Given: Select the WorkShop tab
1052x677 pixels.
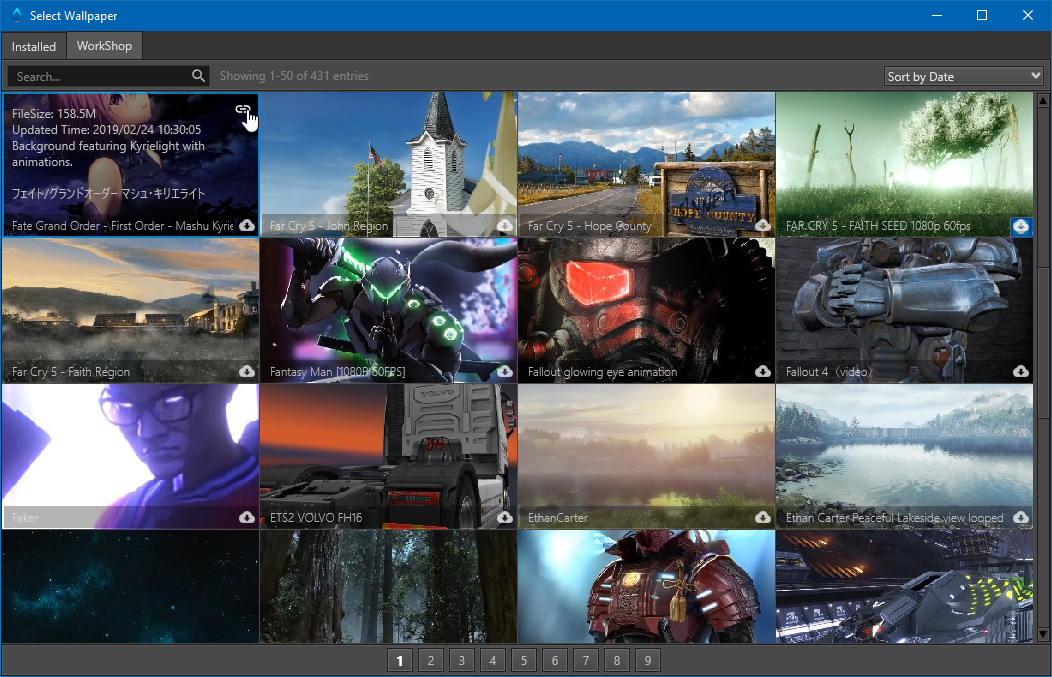Looking at the screenshot, I should point(104,46).
